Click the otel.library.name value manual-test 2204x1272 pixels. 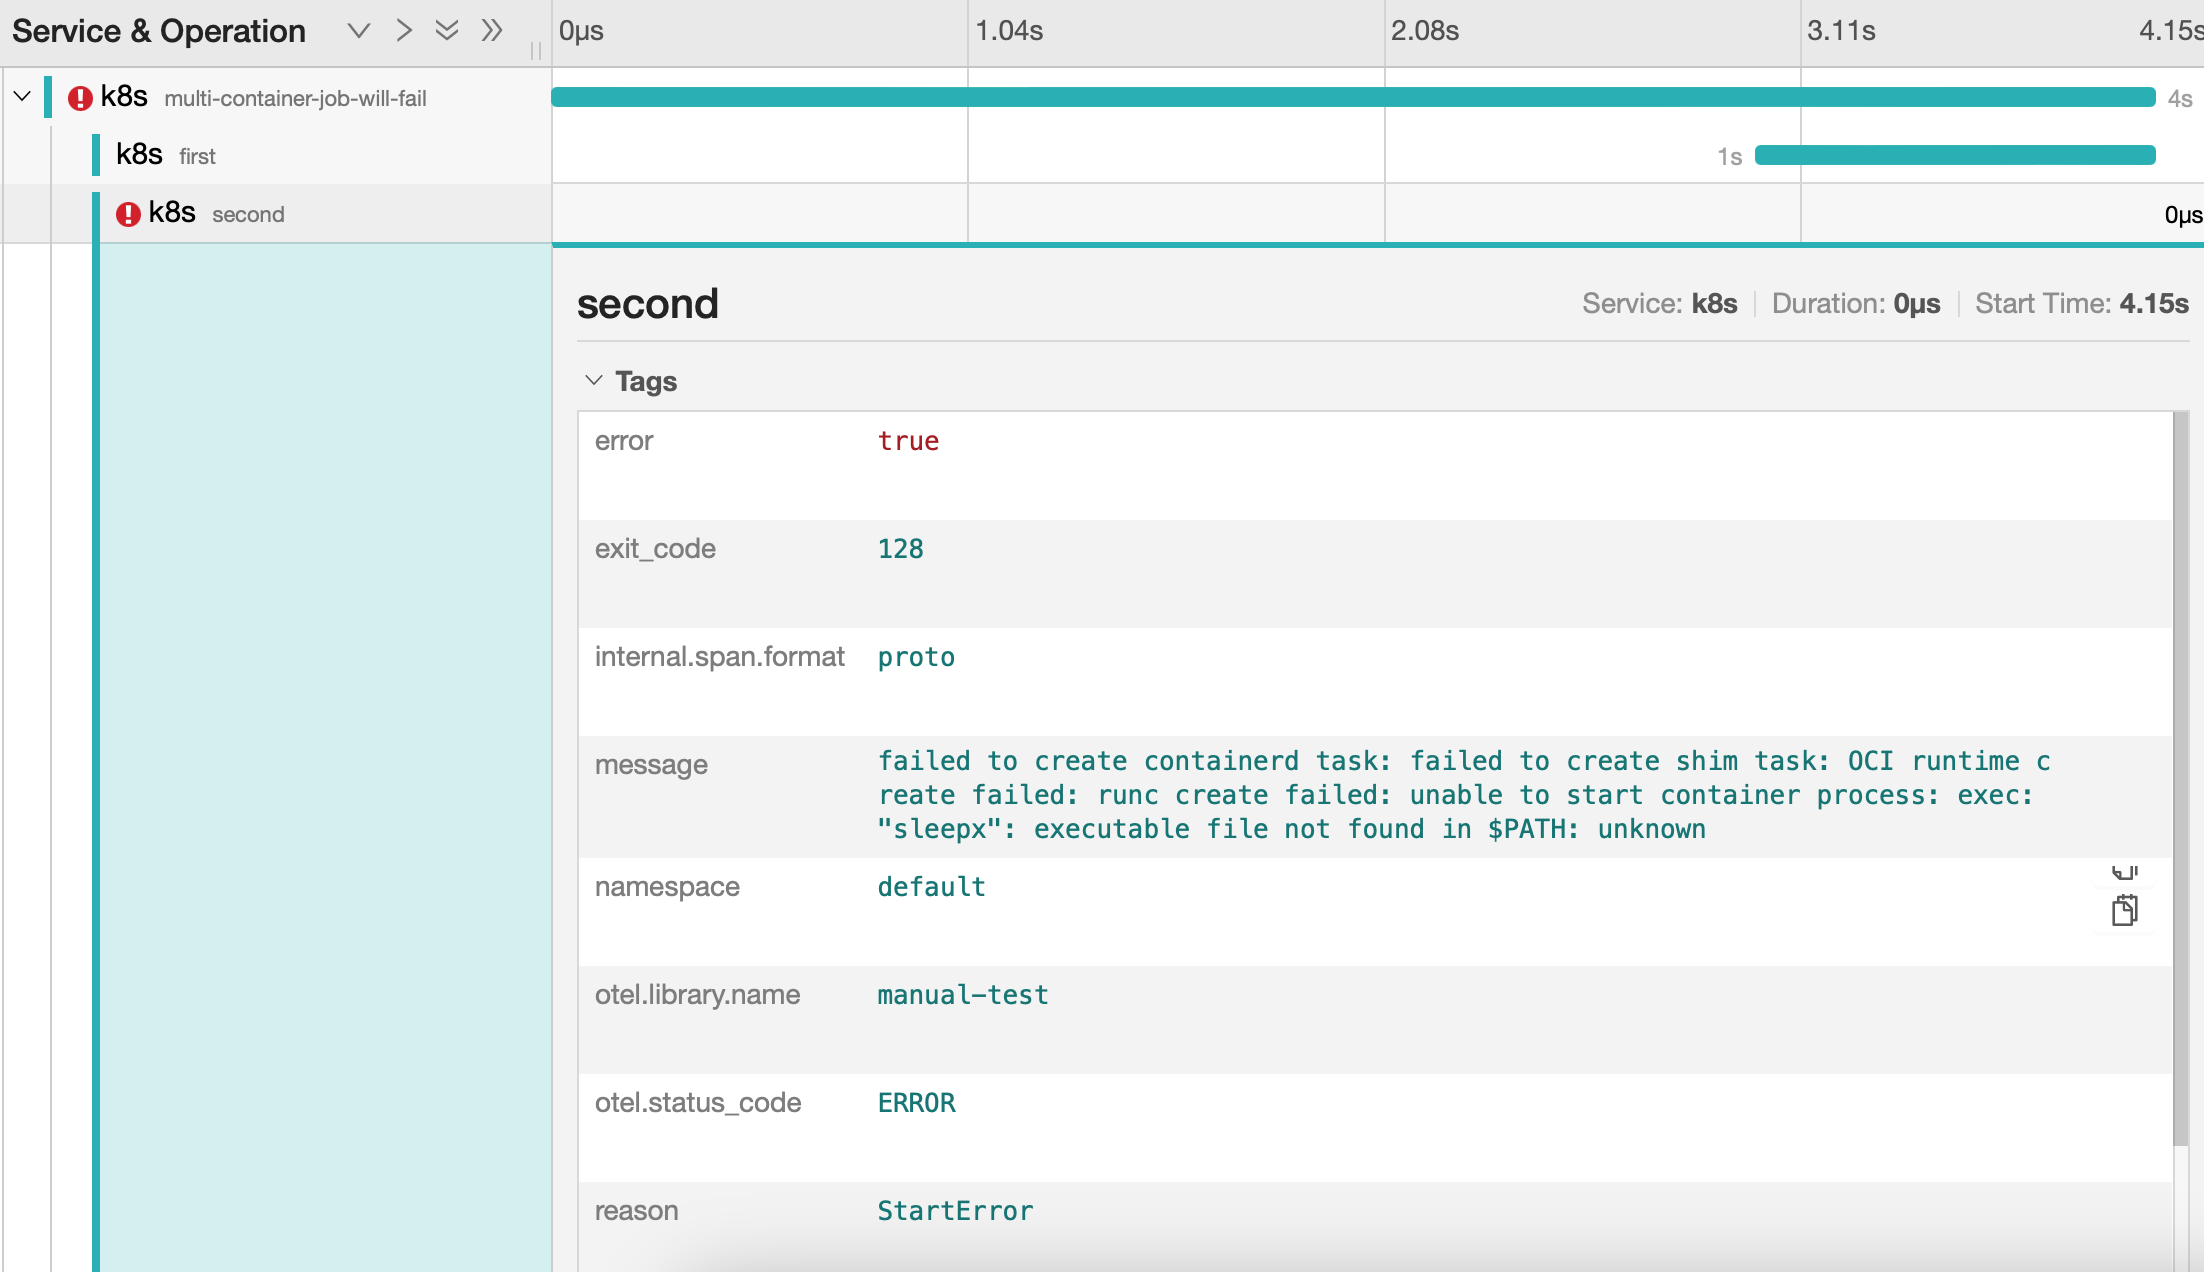(962, 995)
